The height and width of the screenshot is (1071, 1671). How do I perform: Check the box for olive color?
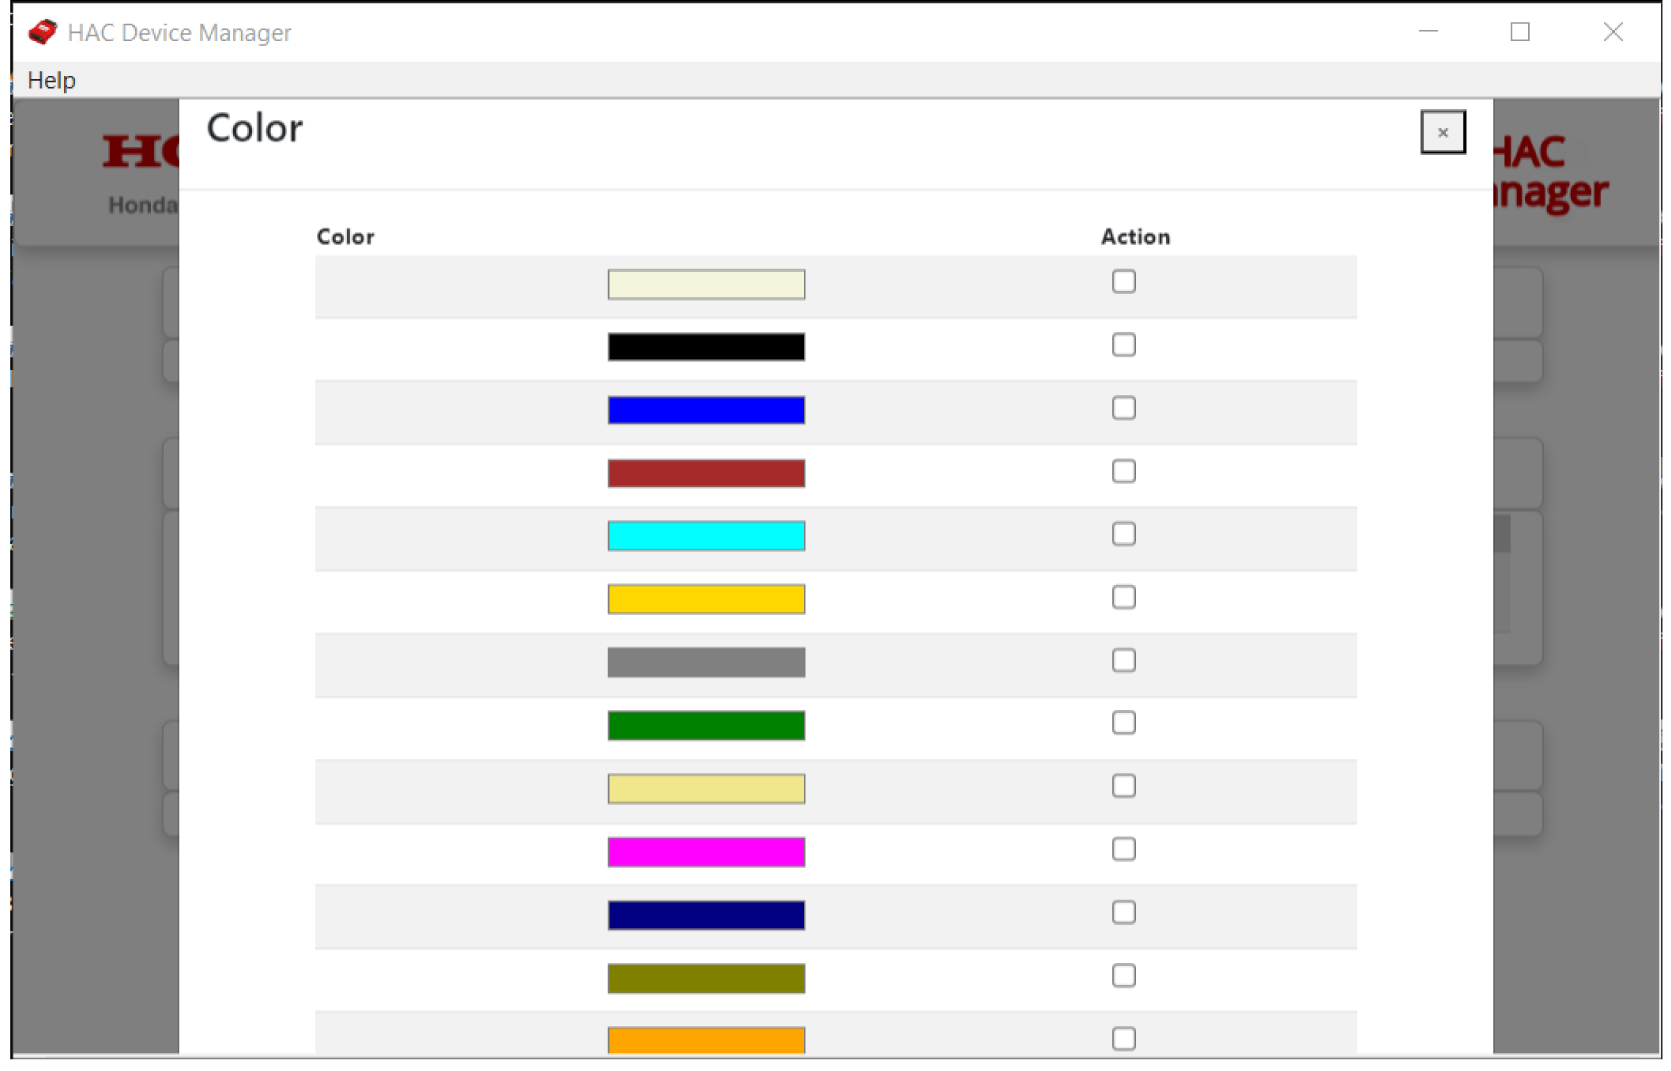tap(1123, 975)
